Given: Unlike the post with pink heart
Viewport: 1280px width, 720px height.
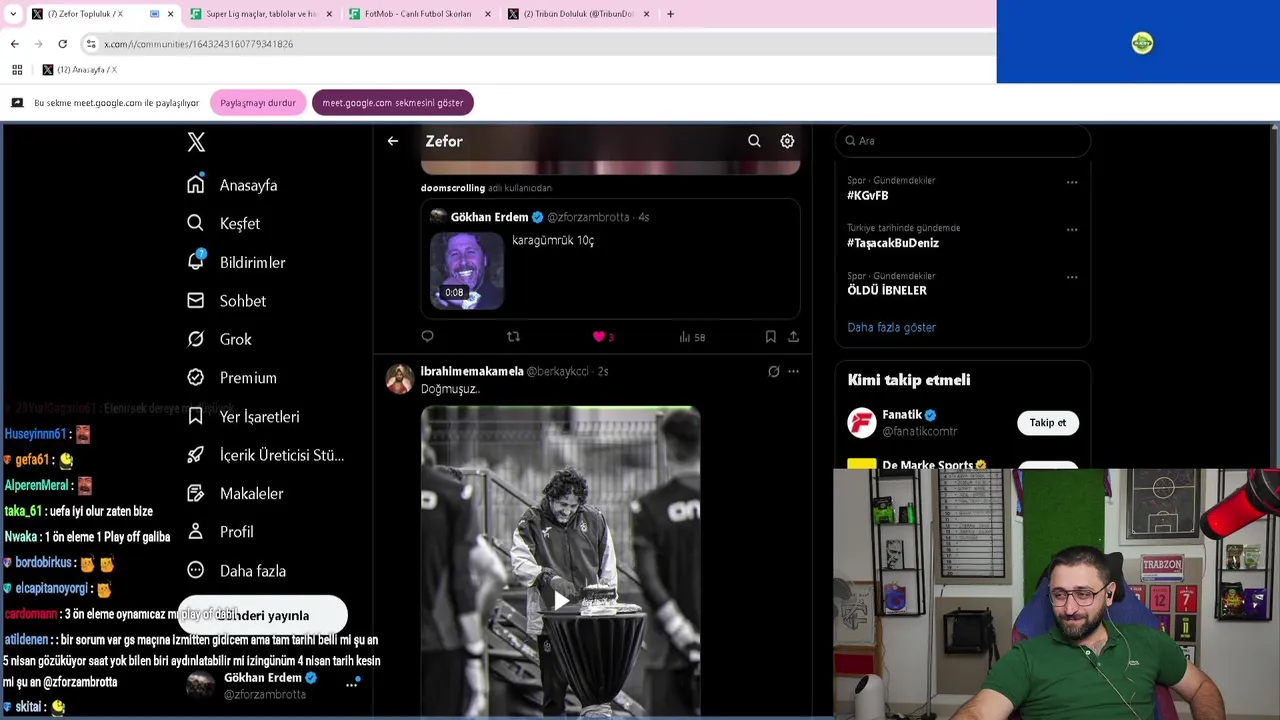Looking at the screenshot, I should pos(598,337).
